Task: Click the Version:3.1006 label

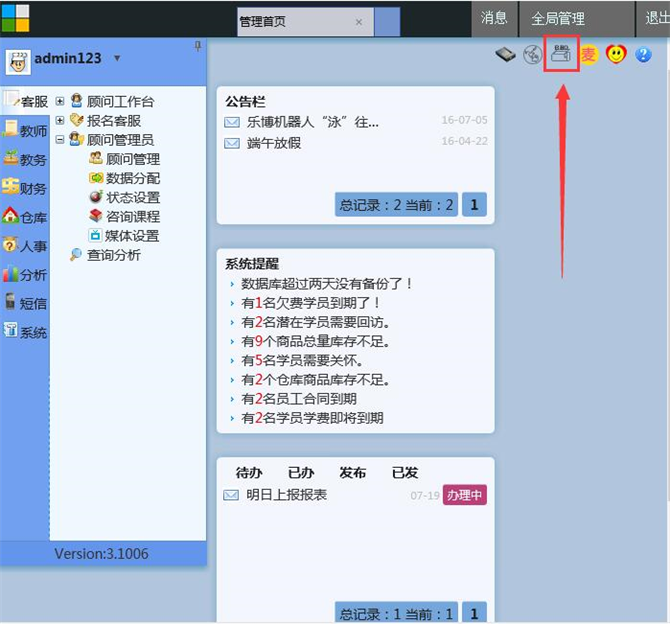Action: point(102,554)
